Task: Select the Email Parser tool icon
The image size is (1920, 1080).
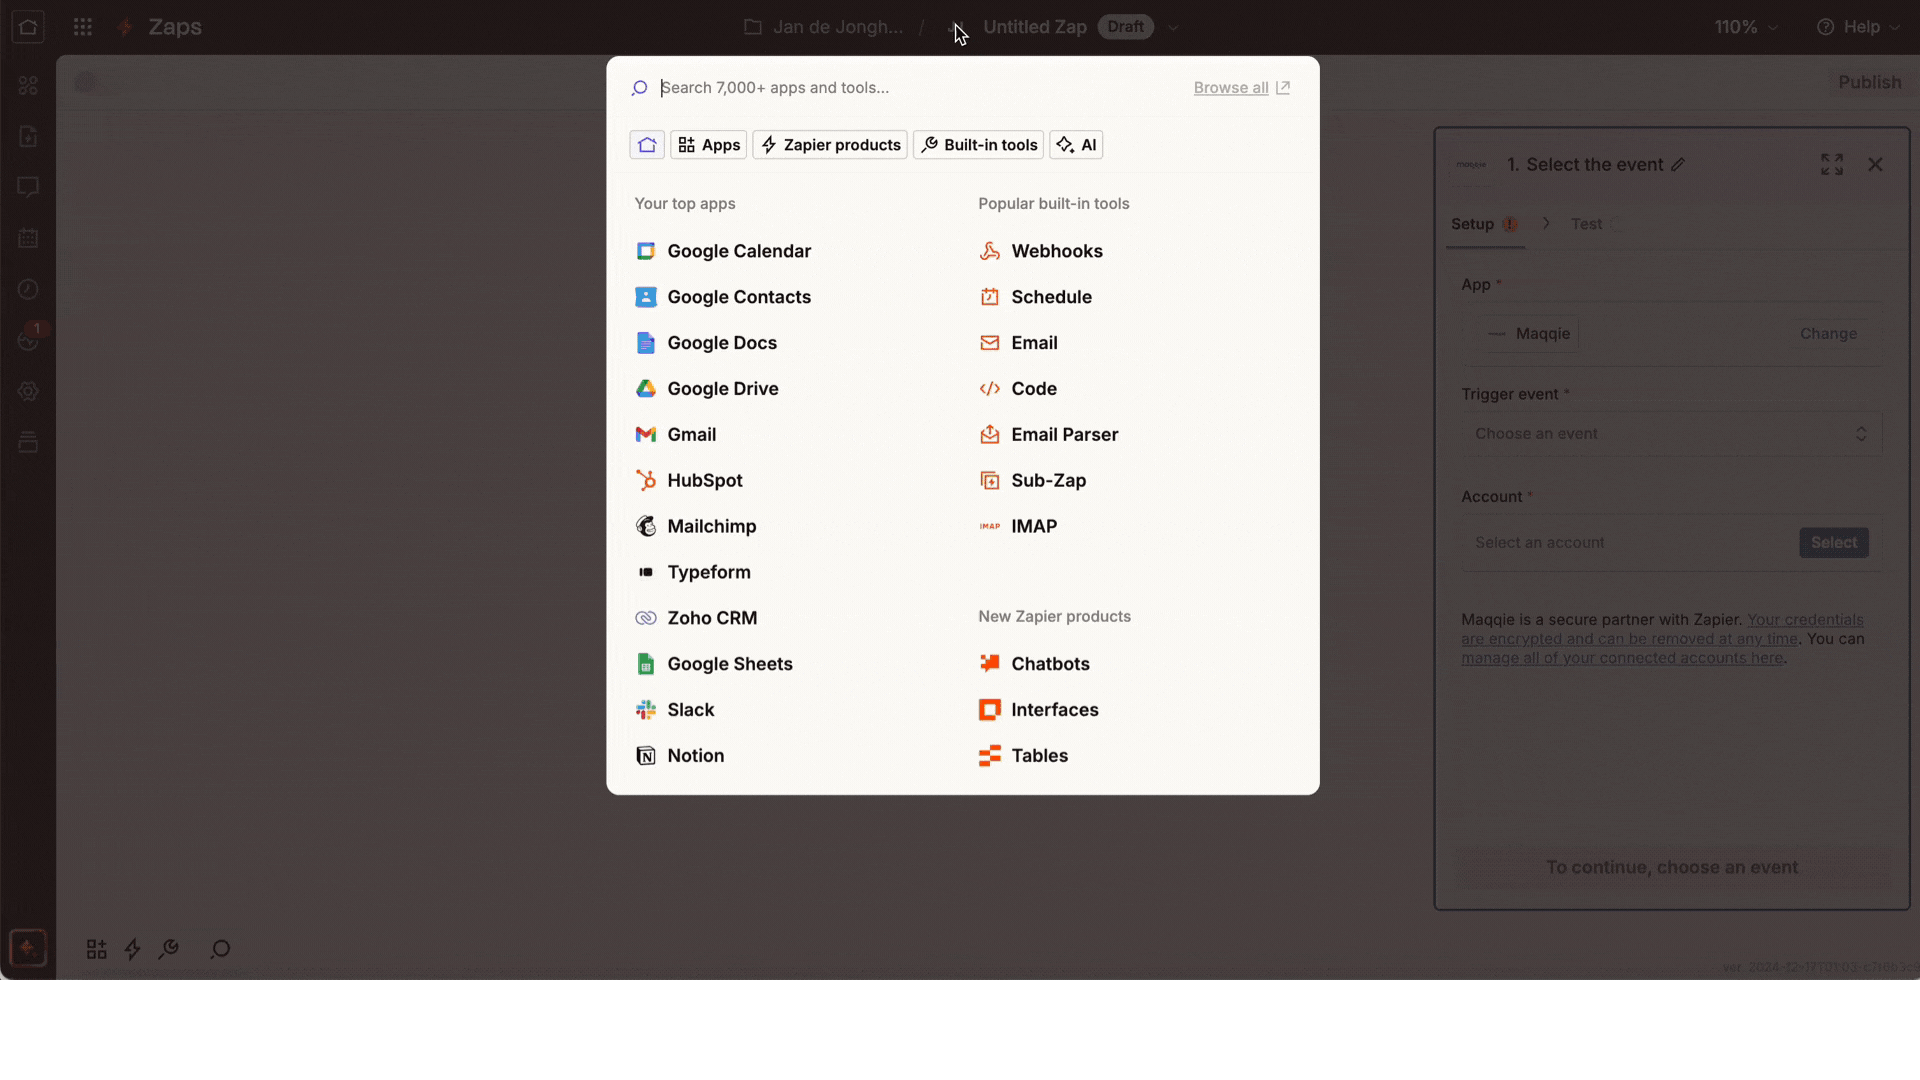Action: [x=989, y=435]
